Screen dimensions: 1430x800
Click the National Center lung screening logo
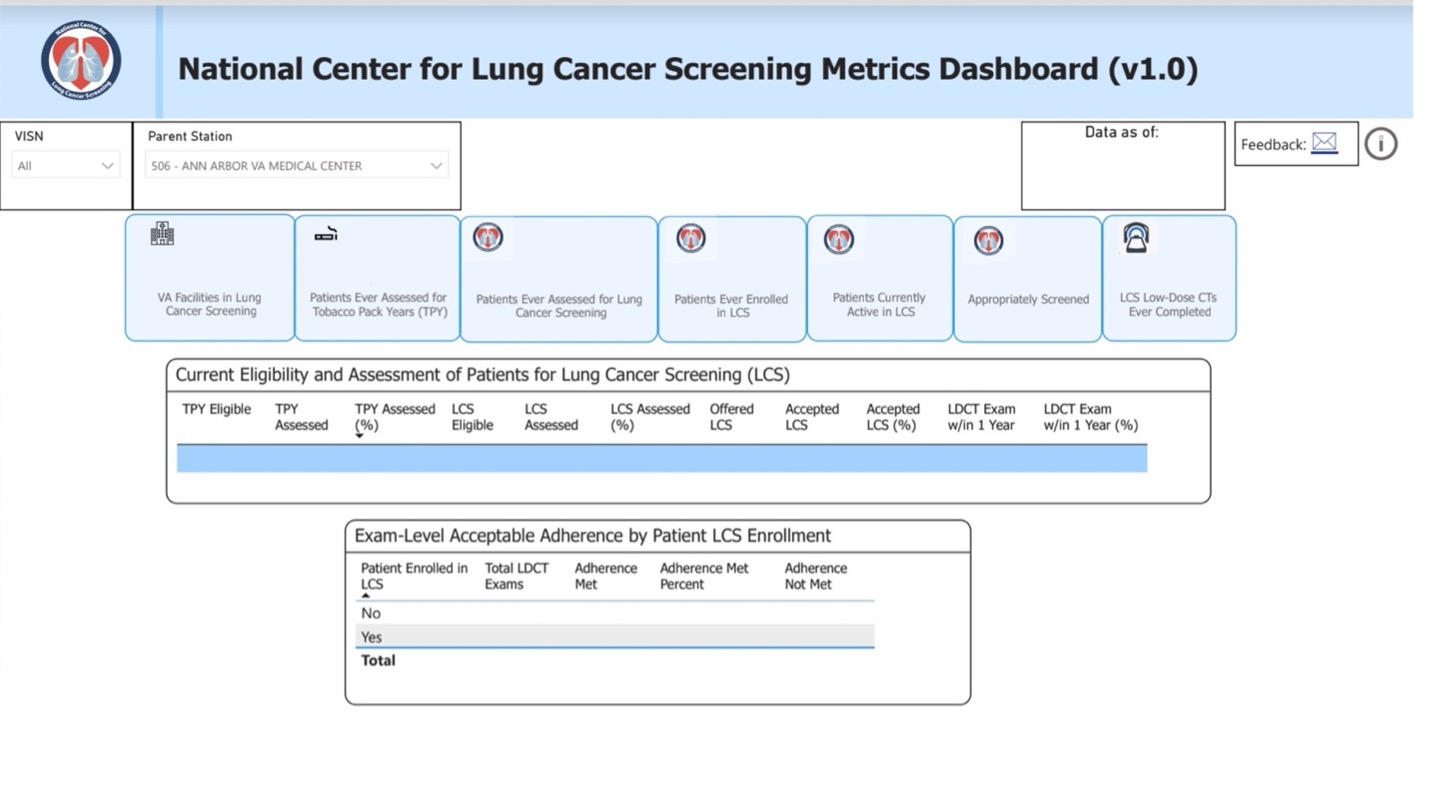(x=81, y=61)
